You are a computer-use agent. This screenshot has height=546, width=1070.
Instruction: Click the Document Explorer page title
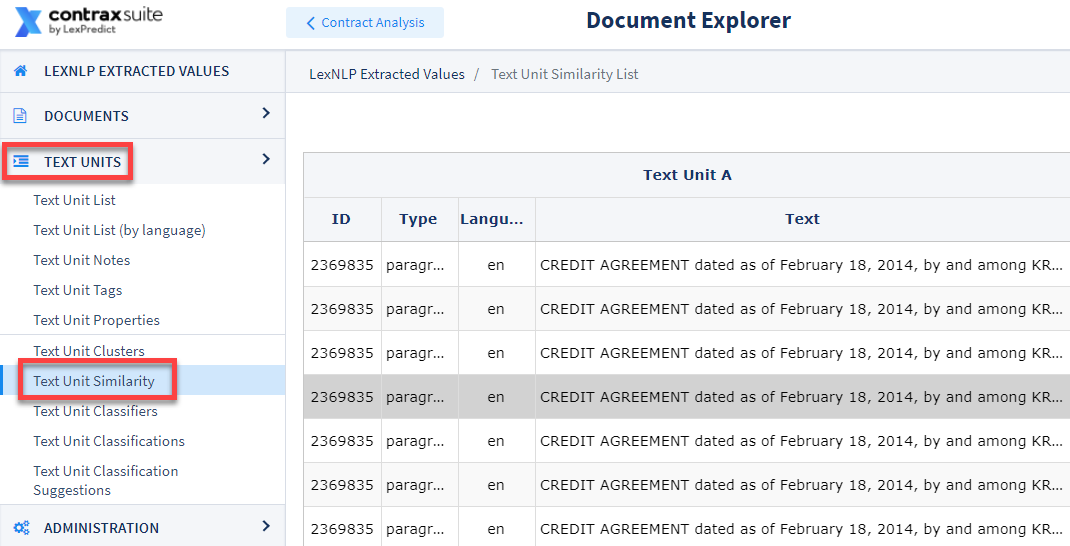689,20
